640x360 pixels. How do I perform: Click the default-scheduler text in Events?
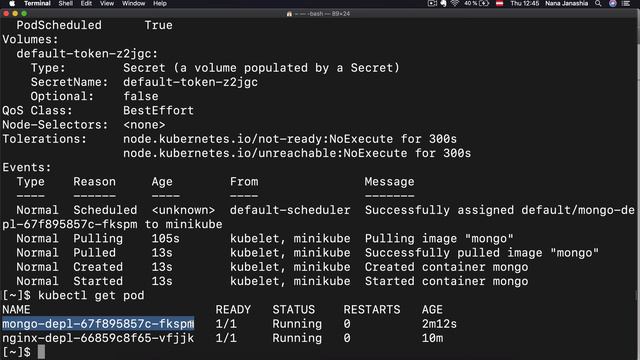290,210
